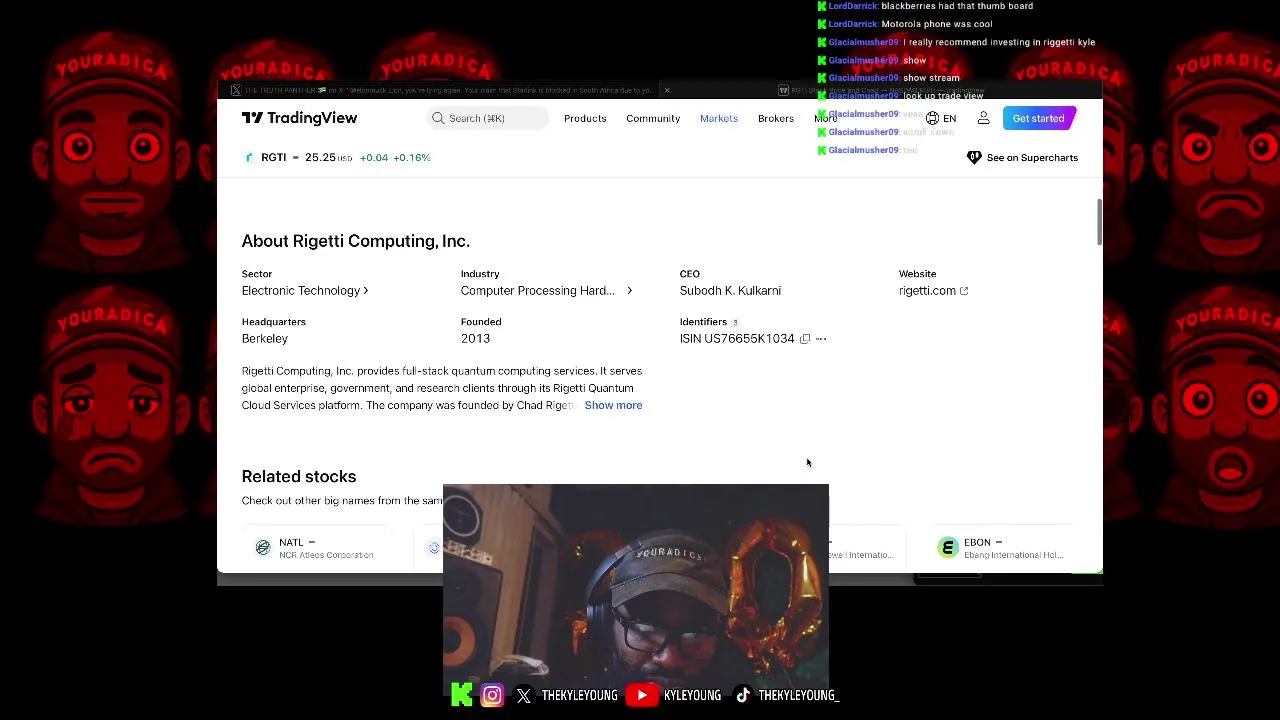Click the 25.25 price value
This screenshot has width=1280, height=720.
click(320, 157)
